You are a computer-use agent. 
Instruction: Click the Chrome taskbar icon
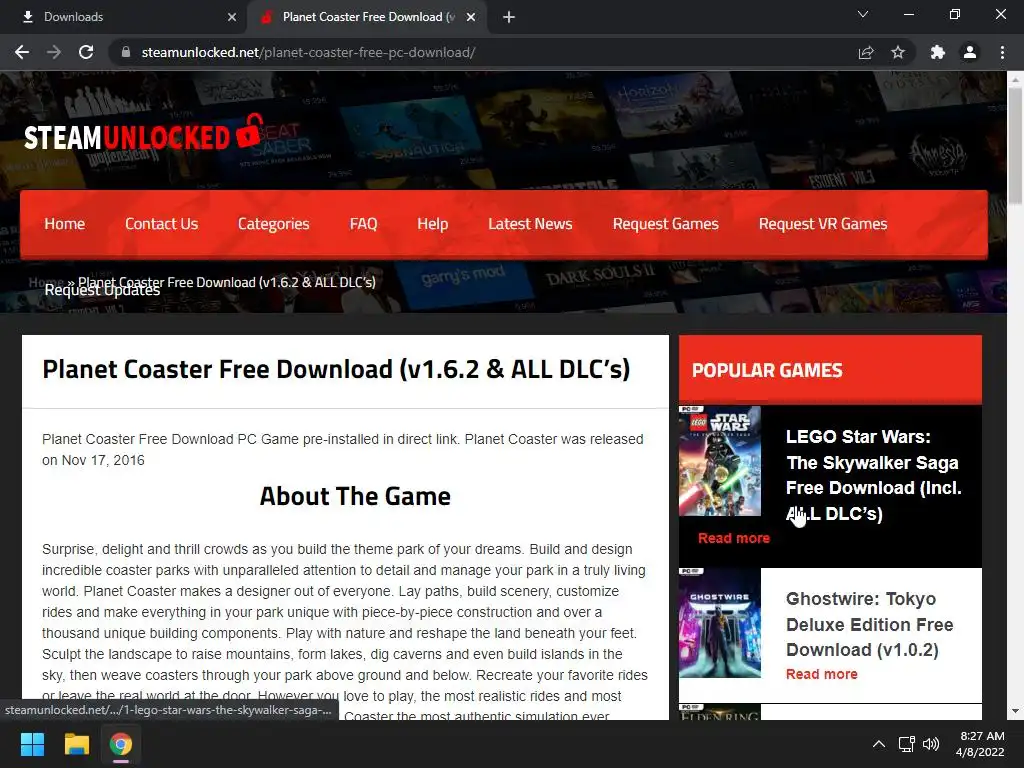point(121,744)
